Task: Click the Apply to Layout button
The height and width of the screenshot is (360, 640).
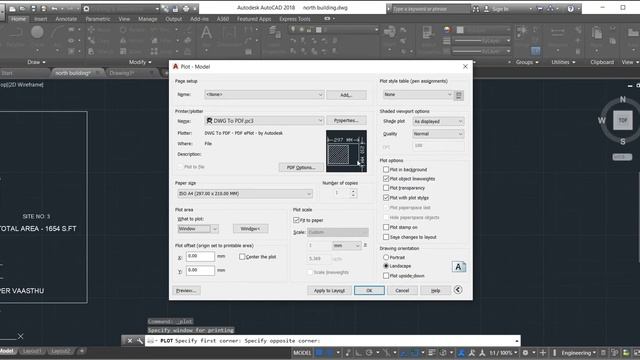Action: tap(329, 290)
